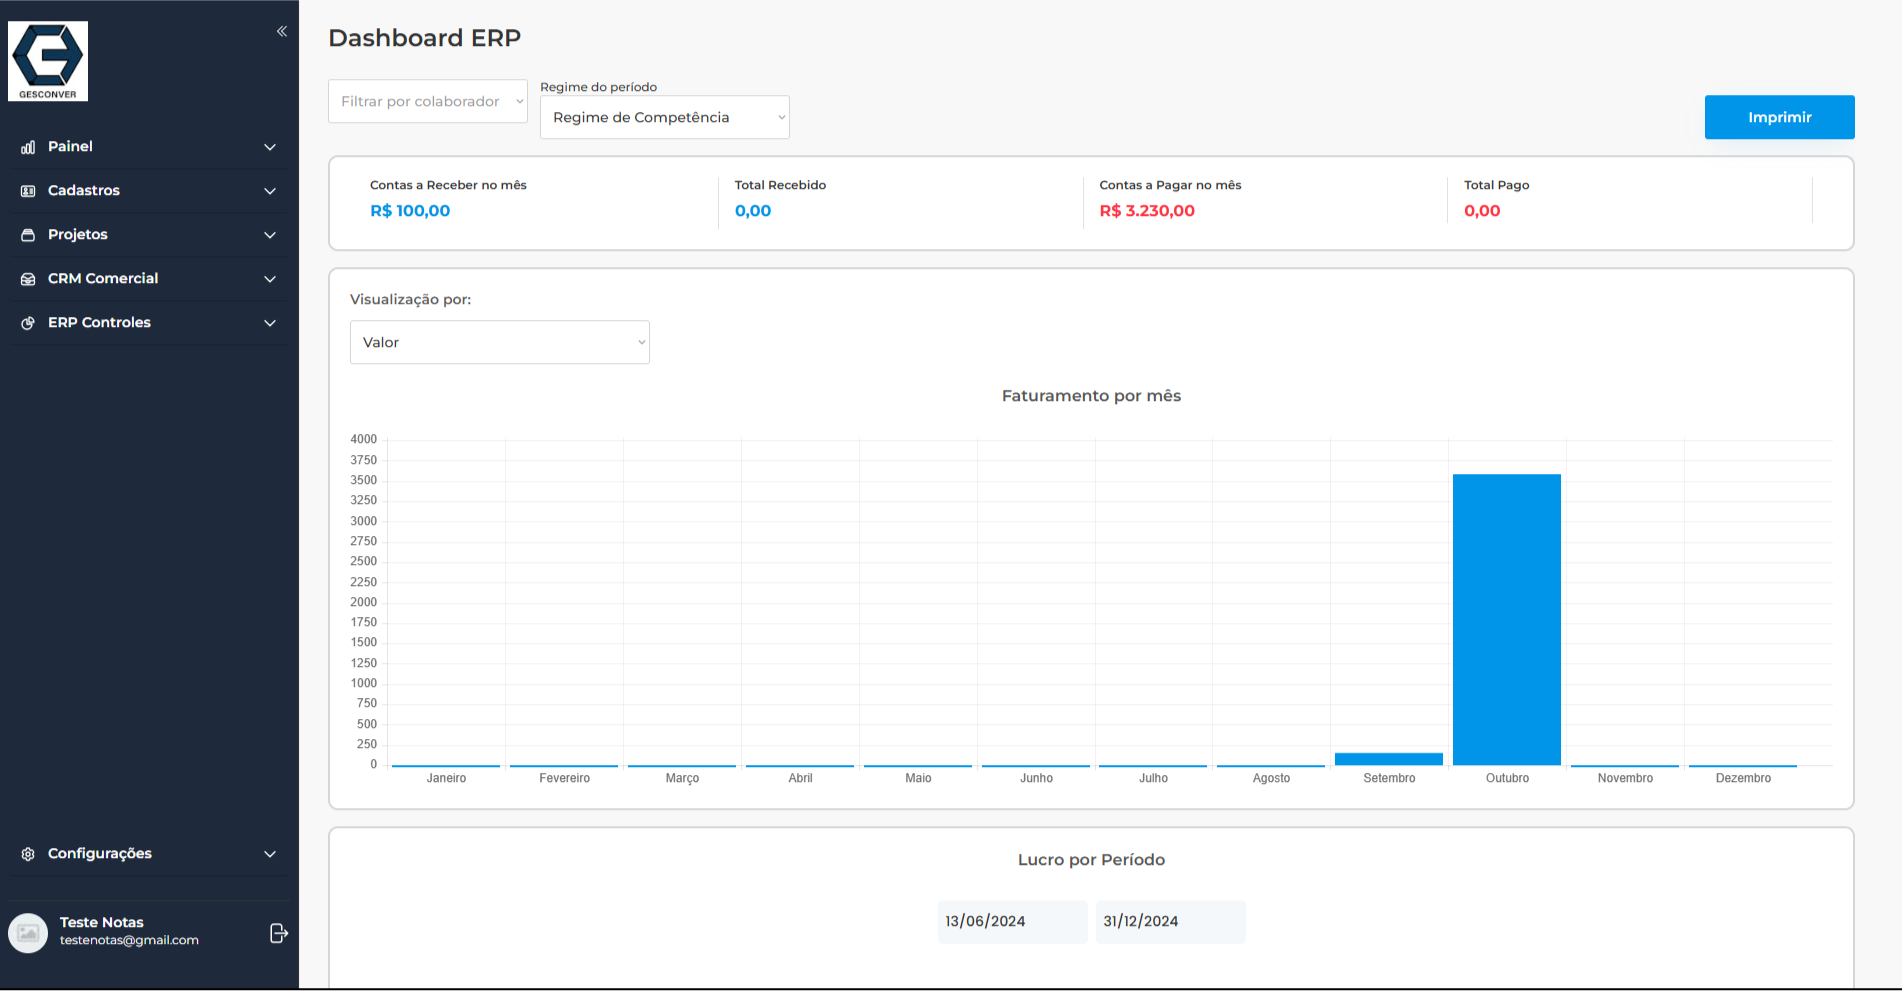
Task: Open the Cadastros menu item
Action: pos(149,191)
